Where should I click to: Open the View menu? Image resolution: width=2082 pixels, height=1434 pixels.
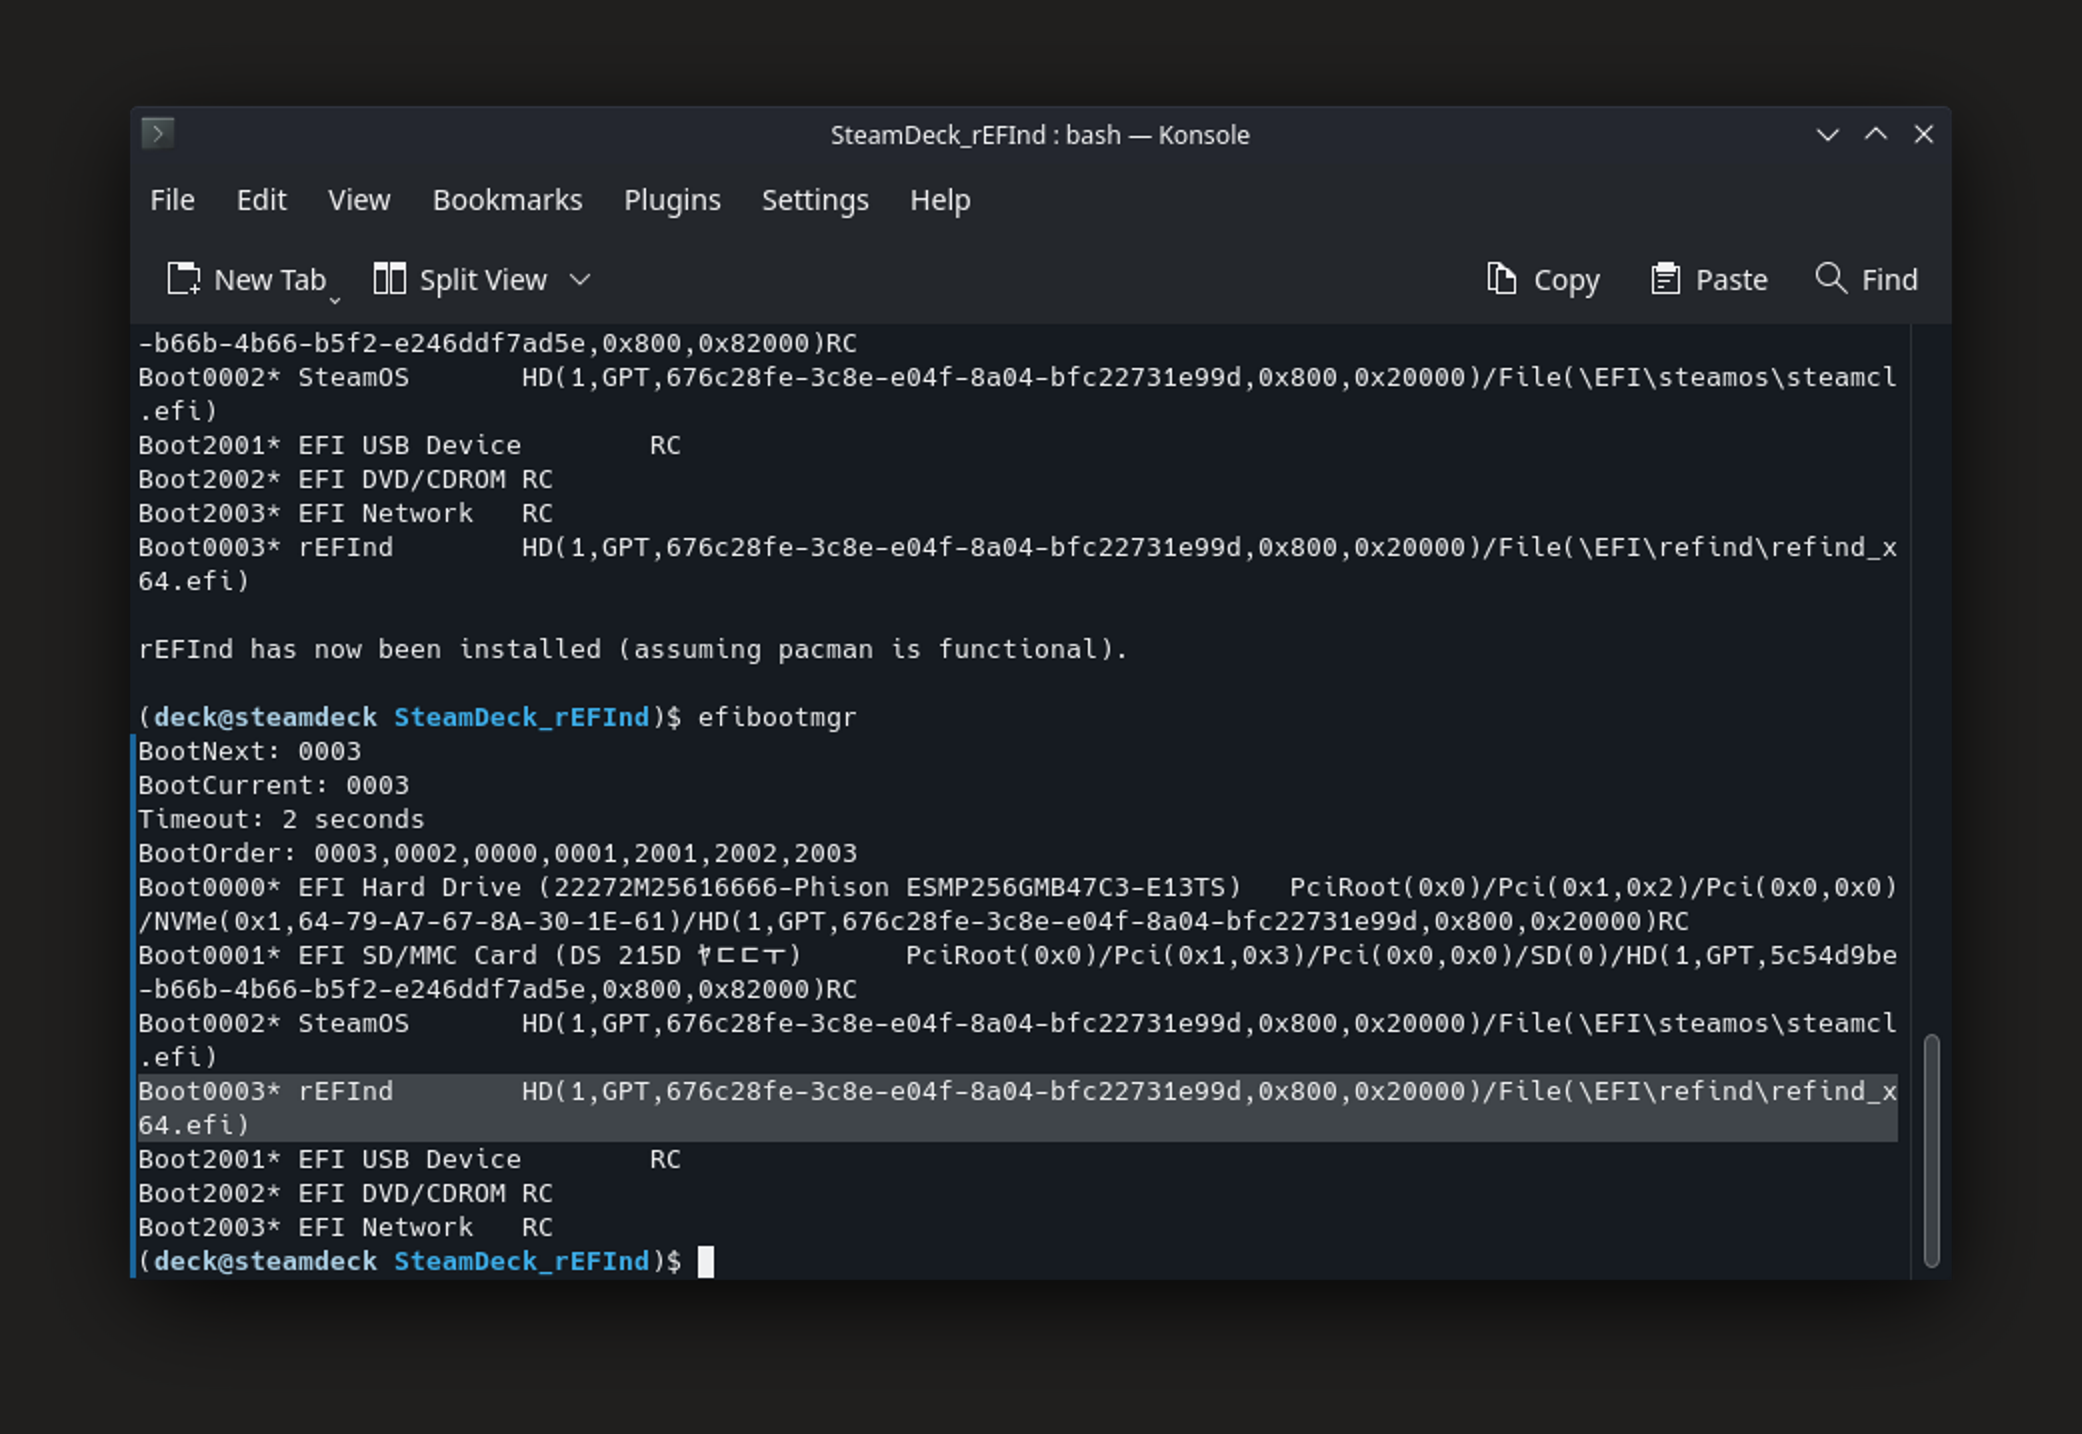point(359,200)
